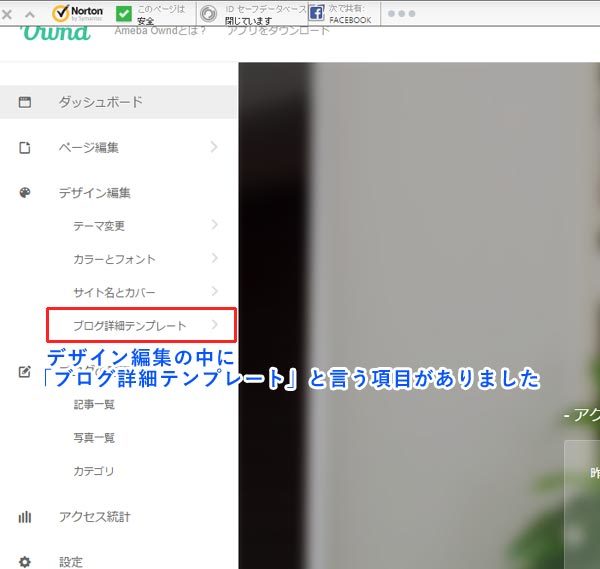Expand chevron beside カラーとフォント
This screenshot has height=569, width=600.
point(215,258)
